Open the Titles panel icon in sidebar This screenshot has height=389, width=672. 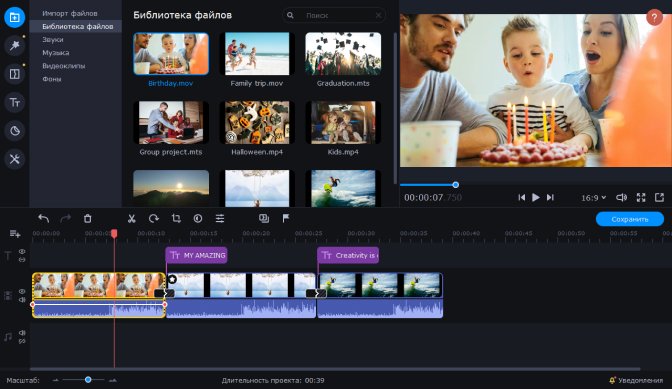pos(15,102)
